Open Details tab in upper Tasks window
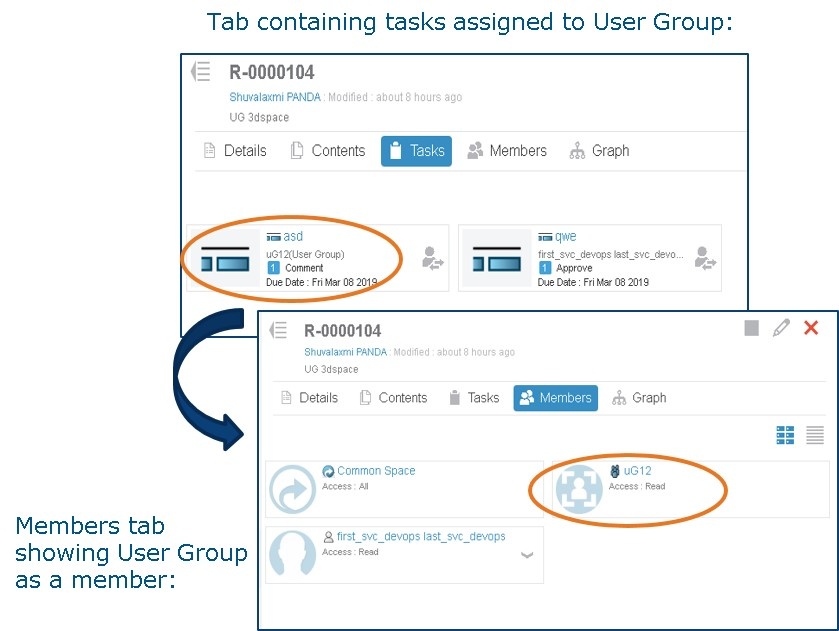Viewport: 839px width, 631px height. (x=235, y=151)
